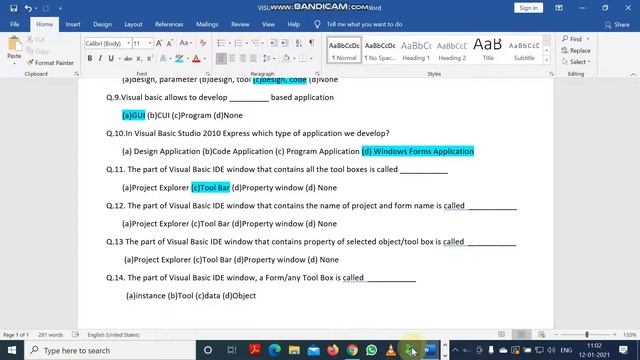Click the Sign in button
Image resolution: width=640 pixels, height=360 pixels.
(x=528, y=8)
